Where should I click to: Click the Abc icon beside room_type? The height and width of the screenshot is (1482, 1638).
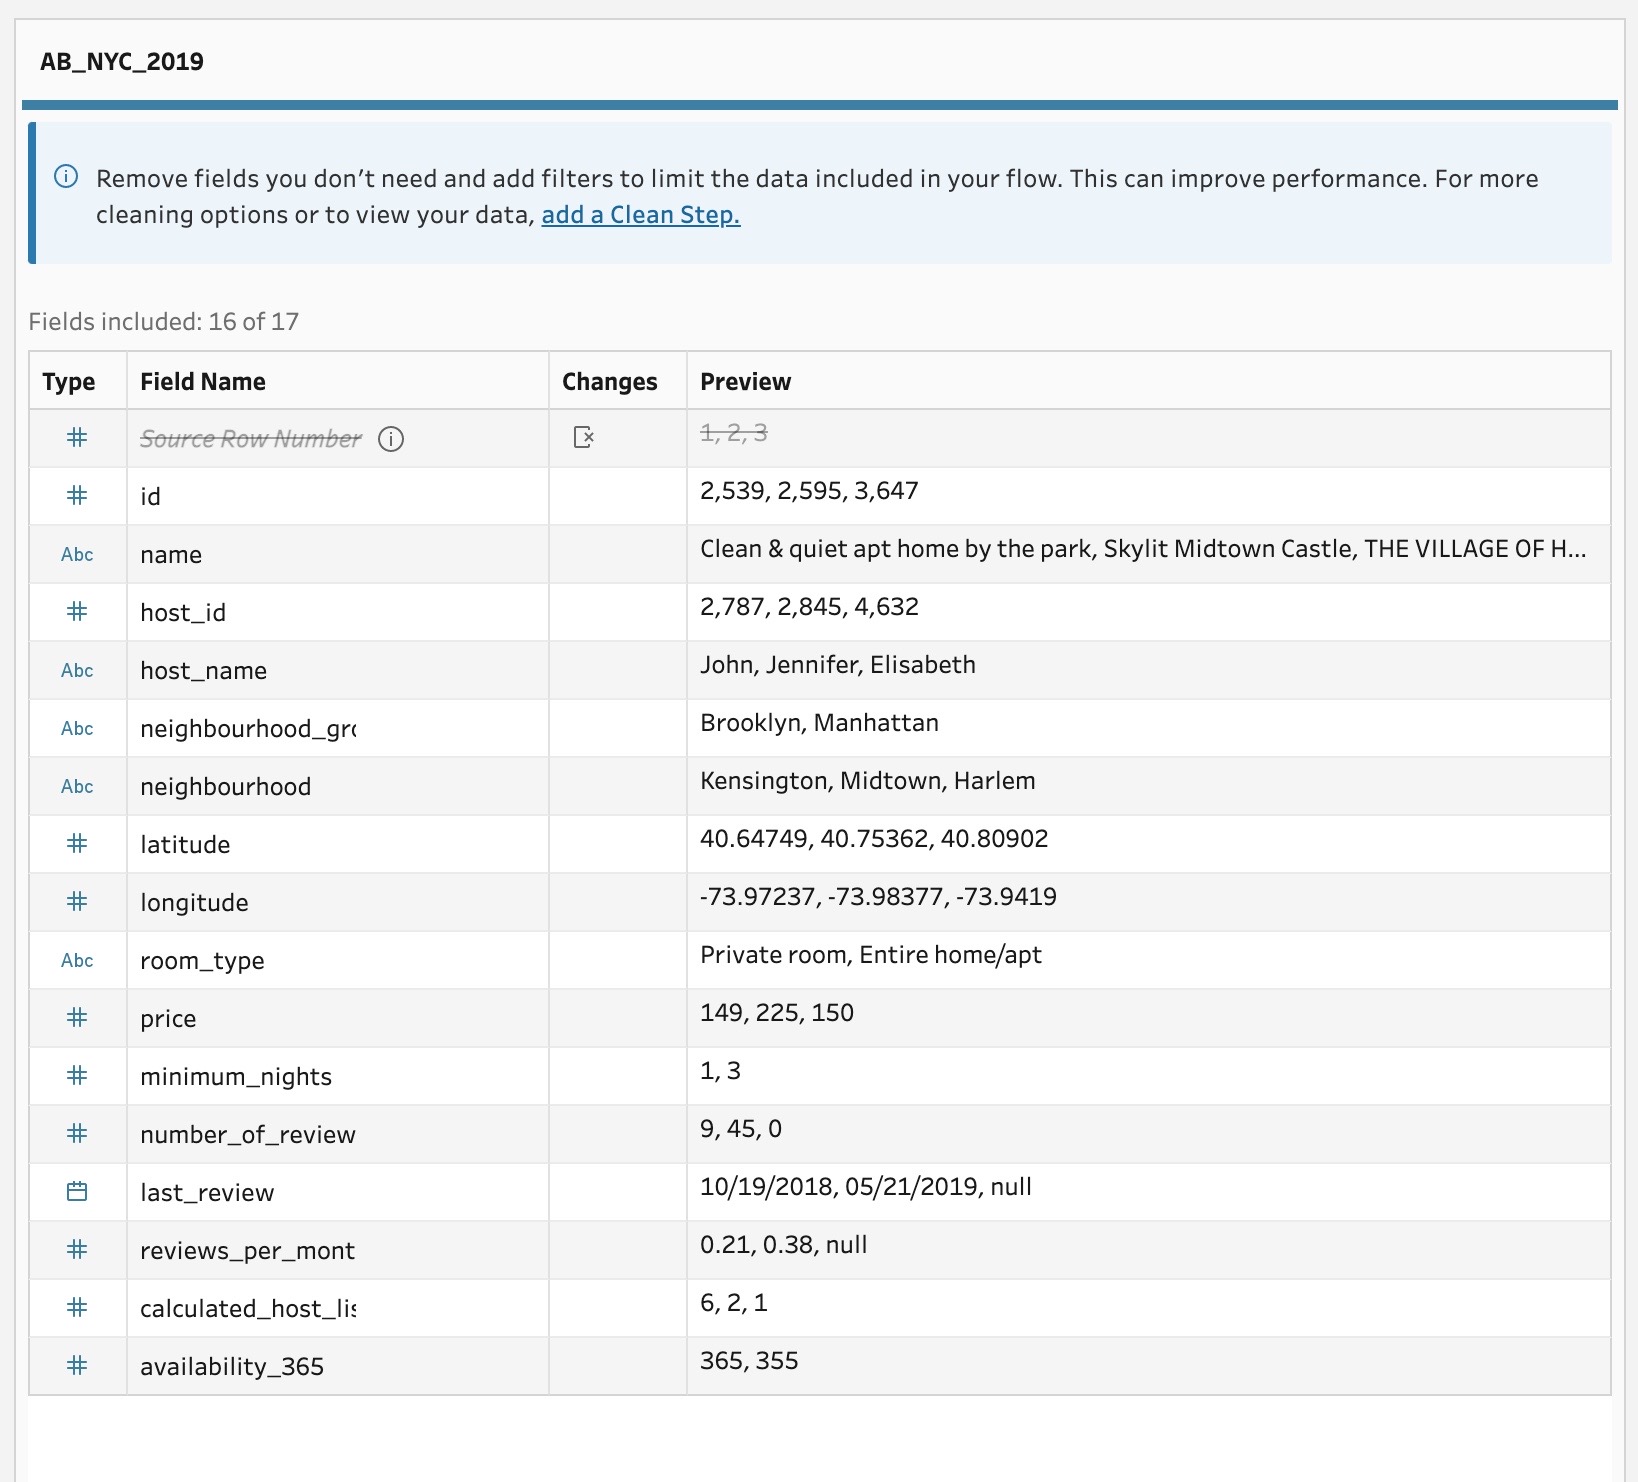[x=77, y=960]
